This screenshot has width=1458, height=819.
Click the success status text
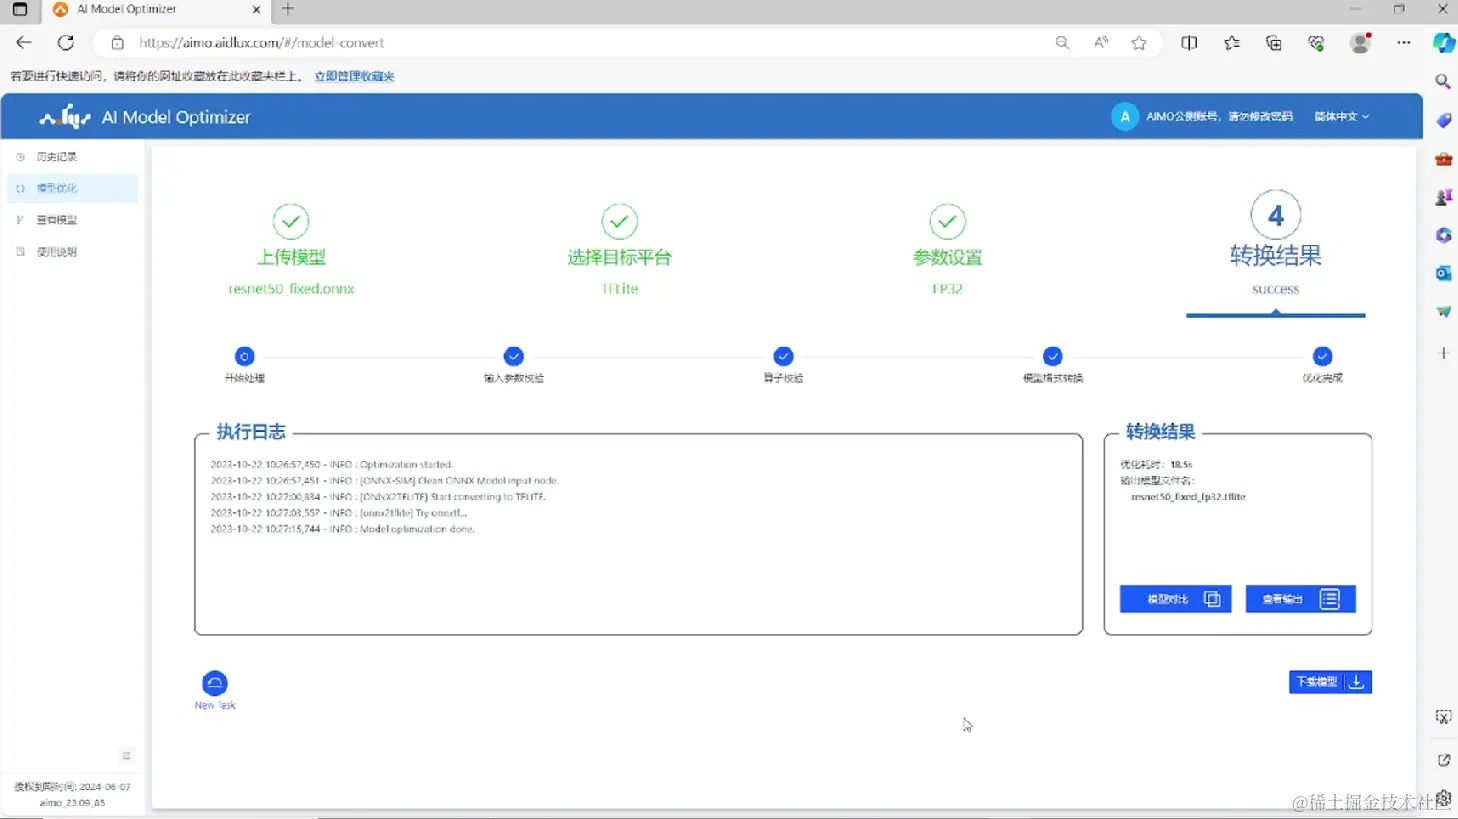click(1275, 289)
